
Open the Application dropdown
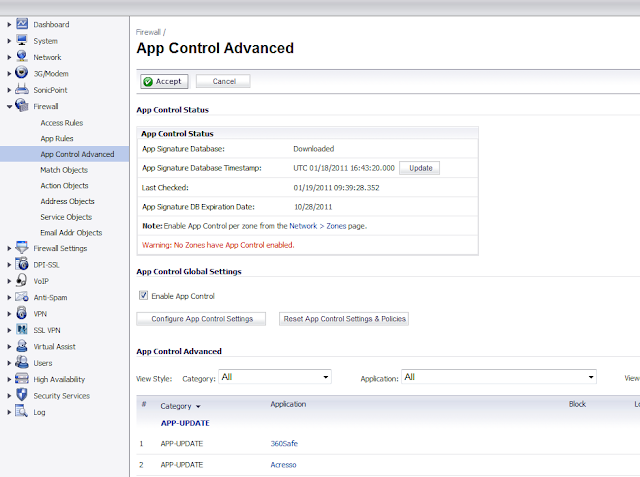[499, 377]
